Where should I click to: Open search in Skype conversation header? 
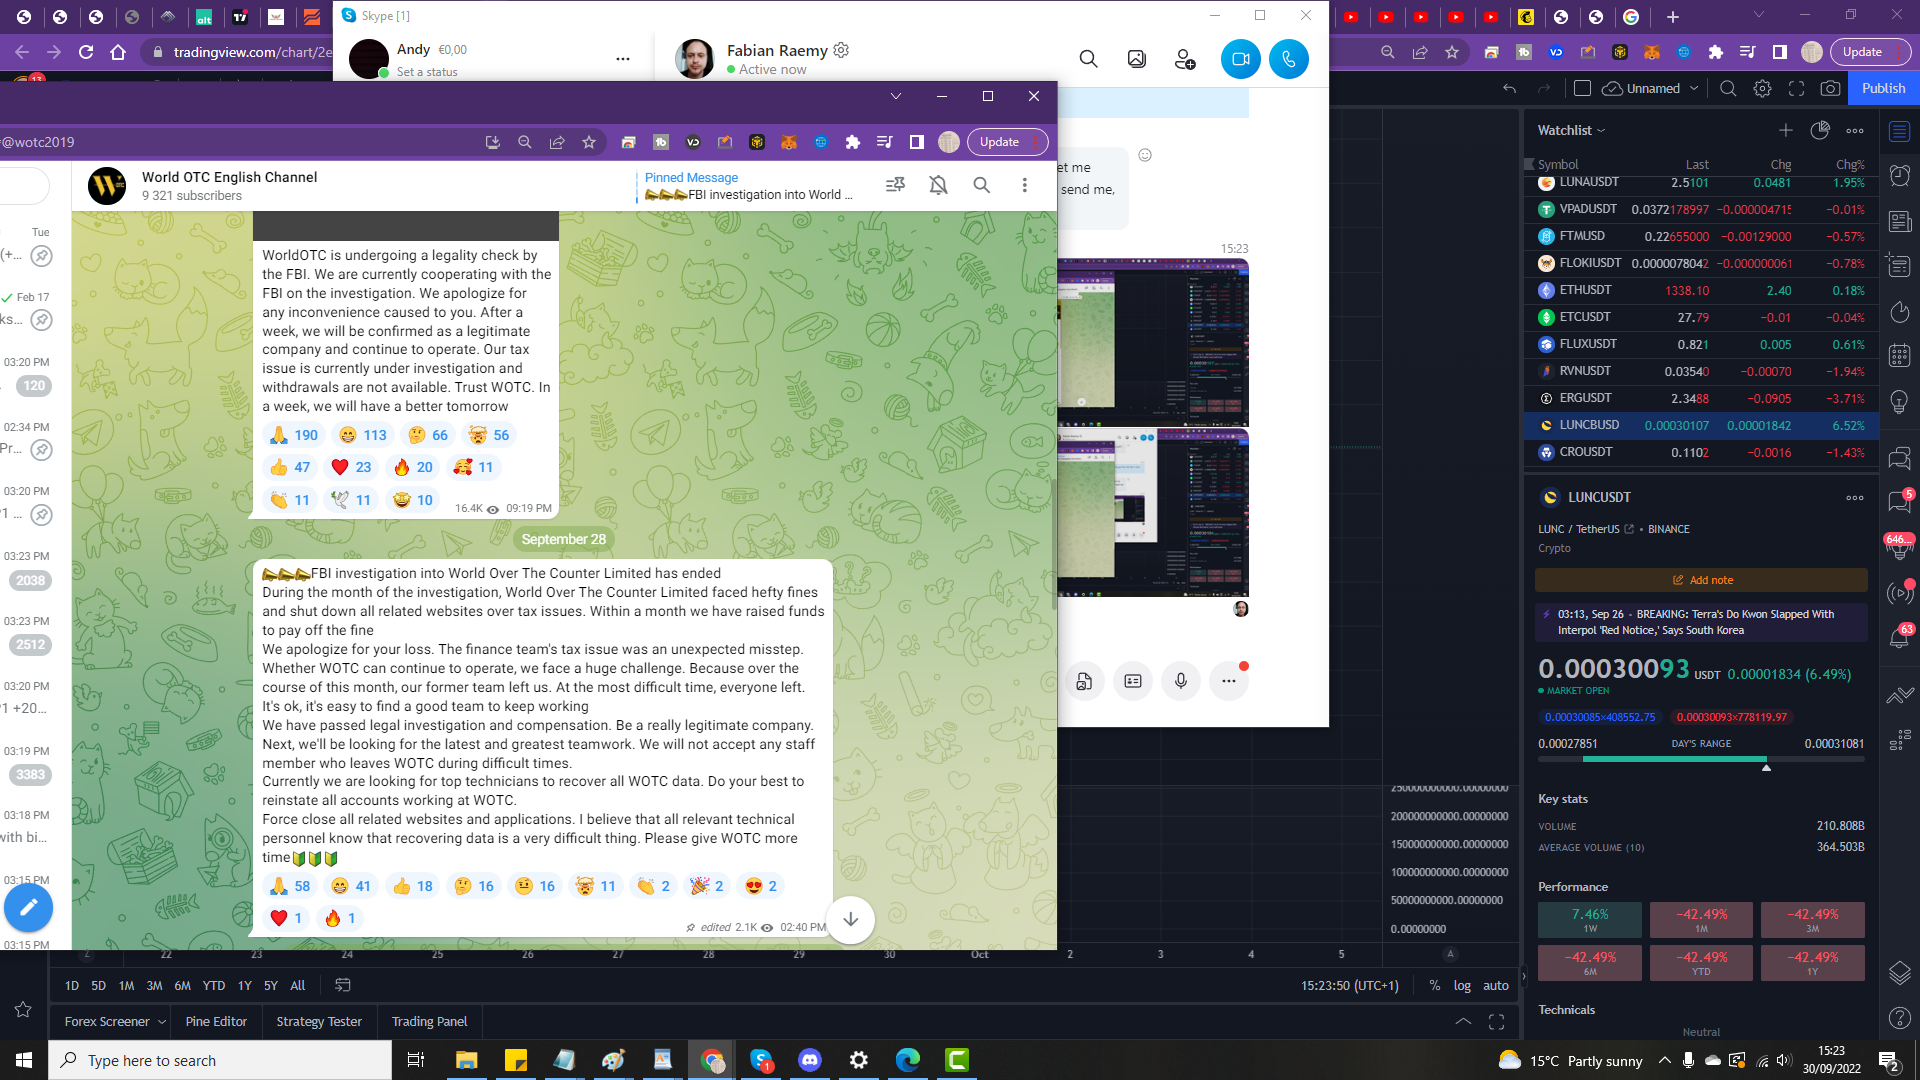click(1088, 59)
